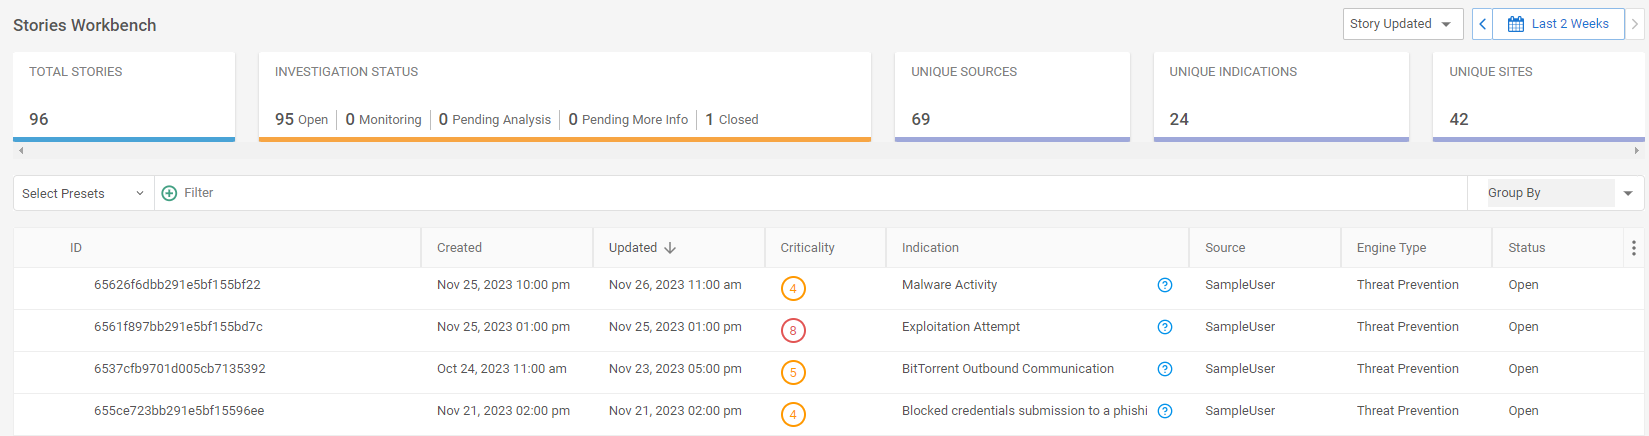This screenshot has width=1649, height=436.
Task: Filter by 95 Open investigation status
Action: [x=301, y=119]
